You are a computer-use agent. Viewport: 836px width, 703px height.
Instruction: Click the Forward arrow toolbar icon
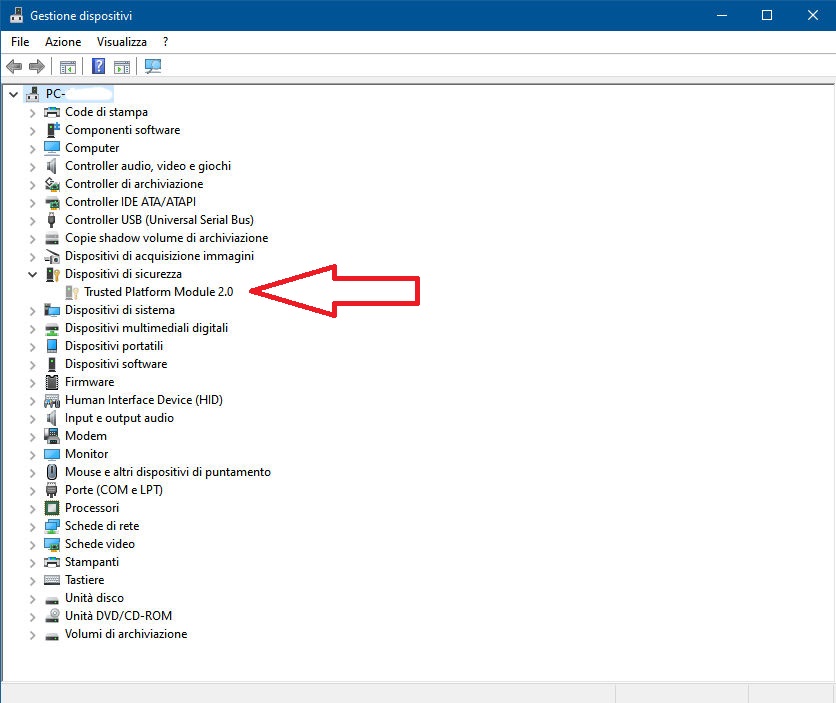pos(37,67)
